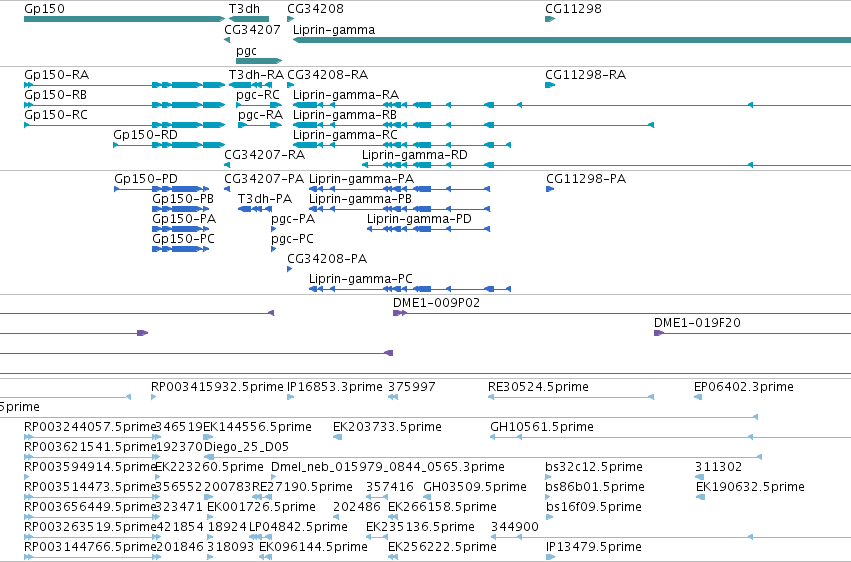
Task: Select the Gp150 gene bar
Action: [124, 19]
